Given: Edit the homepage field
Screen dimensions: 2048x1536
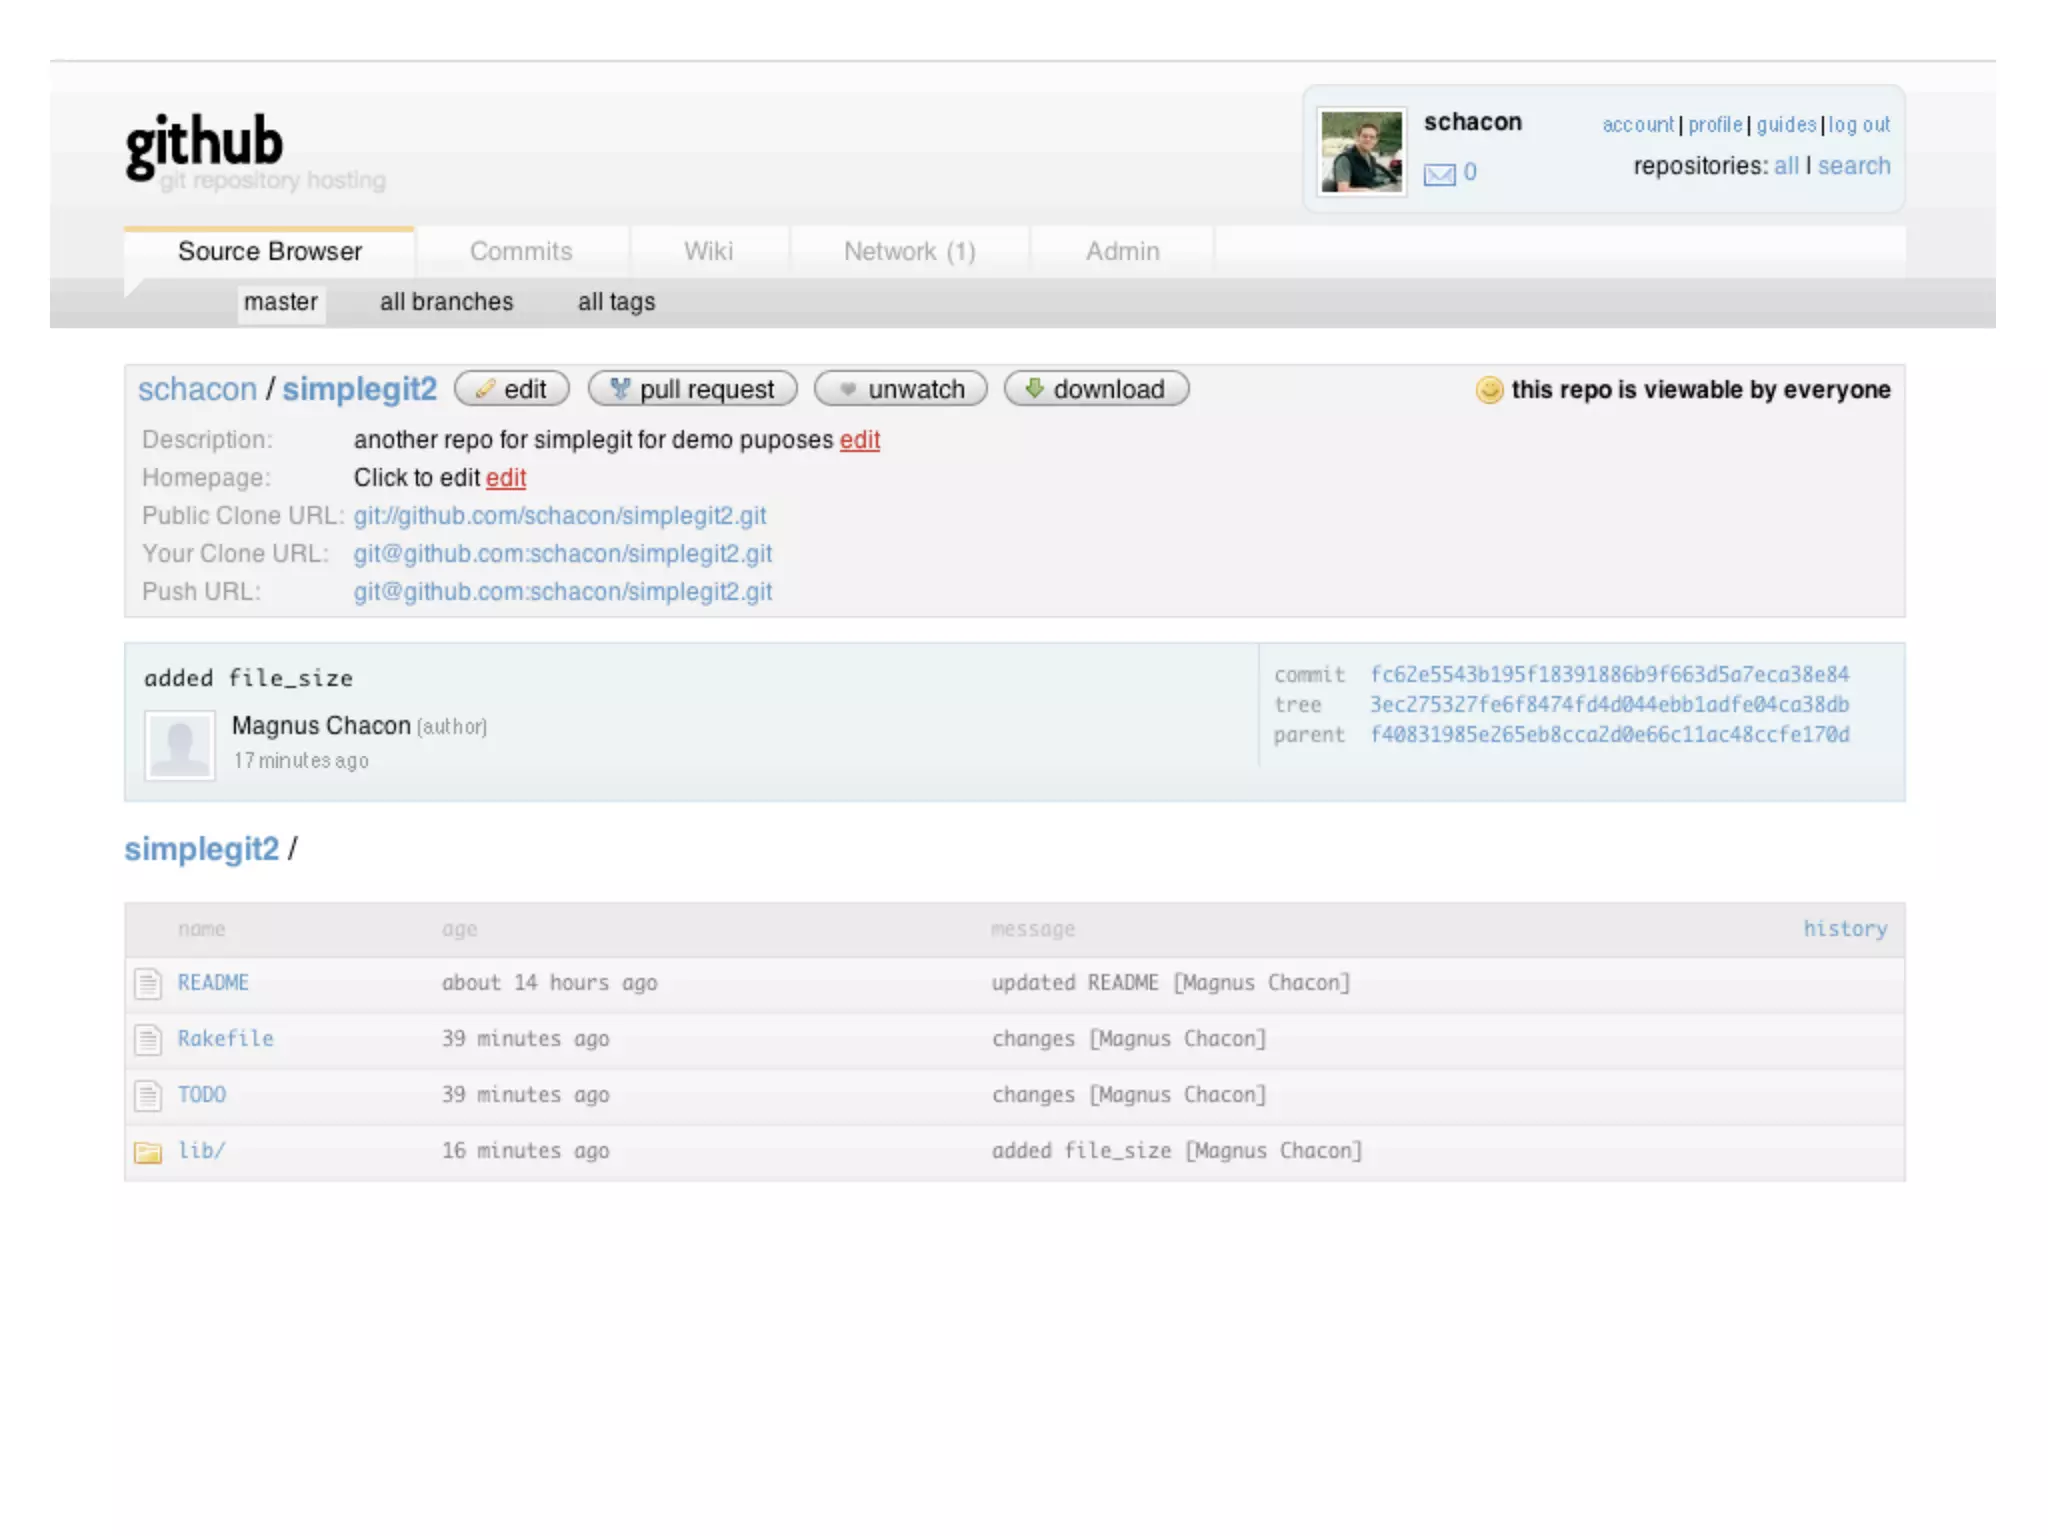Looking at the screenshot, I should tap(506, 478).
